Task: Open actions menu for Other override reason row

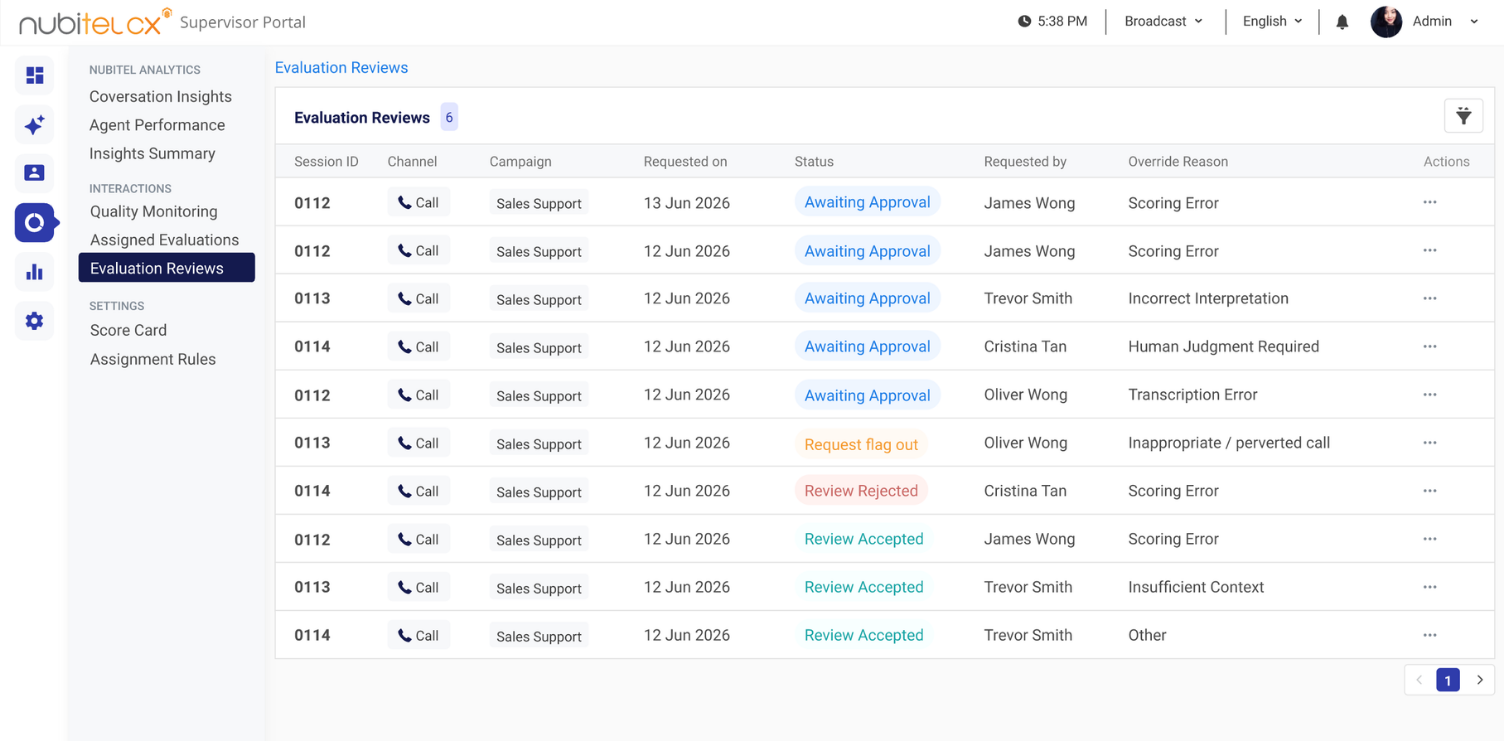Action: tap(1430, 635)
